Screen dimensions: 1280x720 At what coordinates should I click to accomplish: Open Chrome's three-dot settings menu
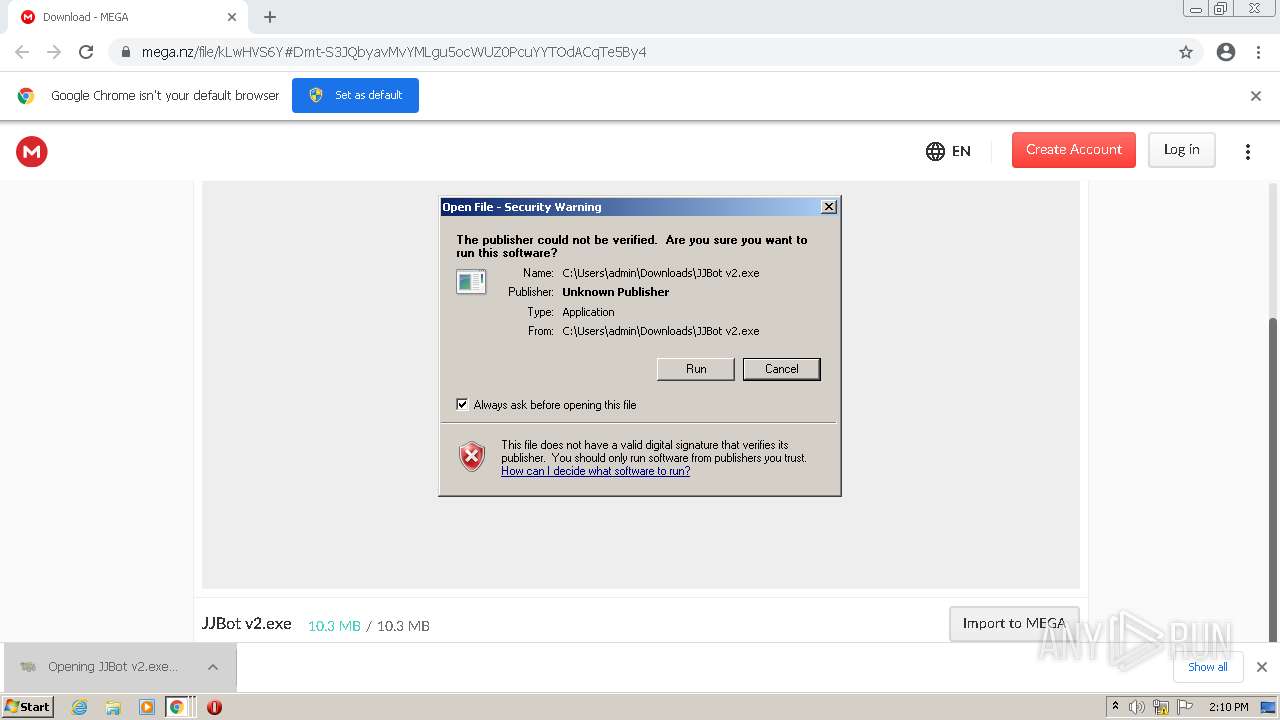(x=1258, y=52)
